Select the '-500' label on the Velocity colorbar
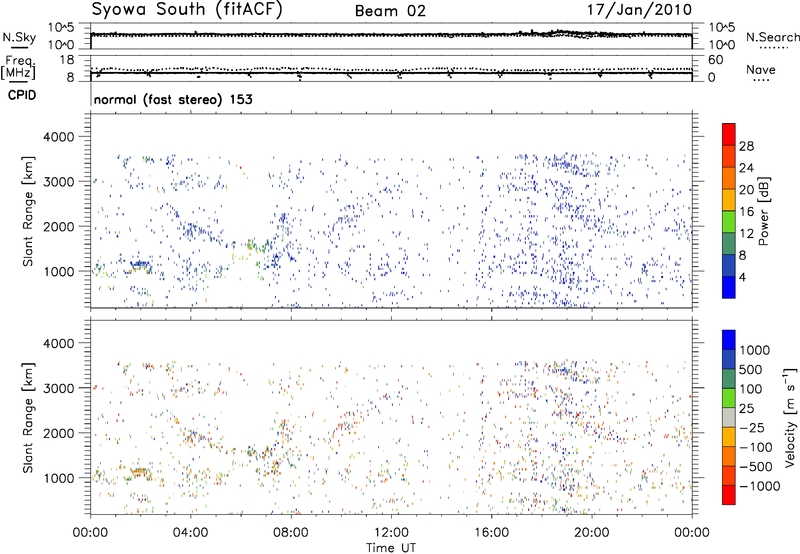Screen dimensions: 800x554 (x=756, y=466)
